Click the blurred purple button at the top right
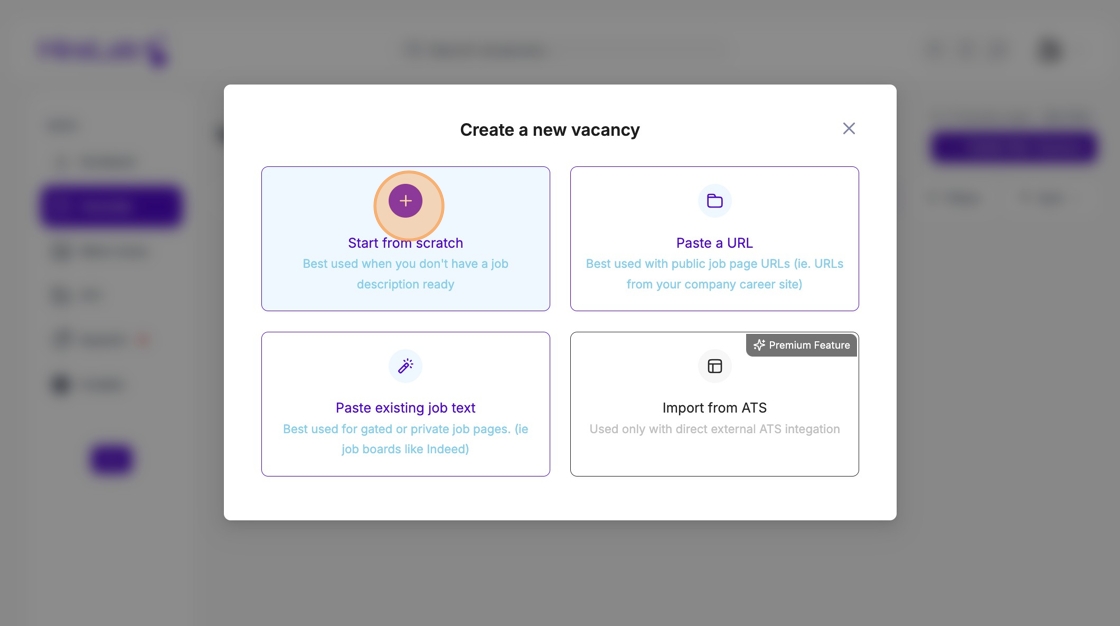 (1013, 148)
